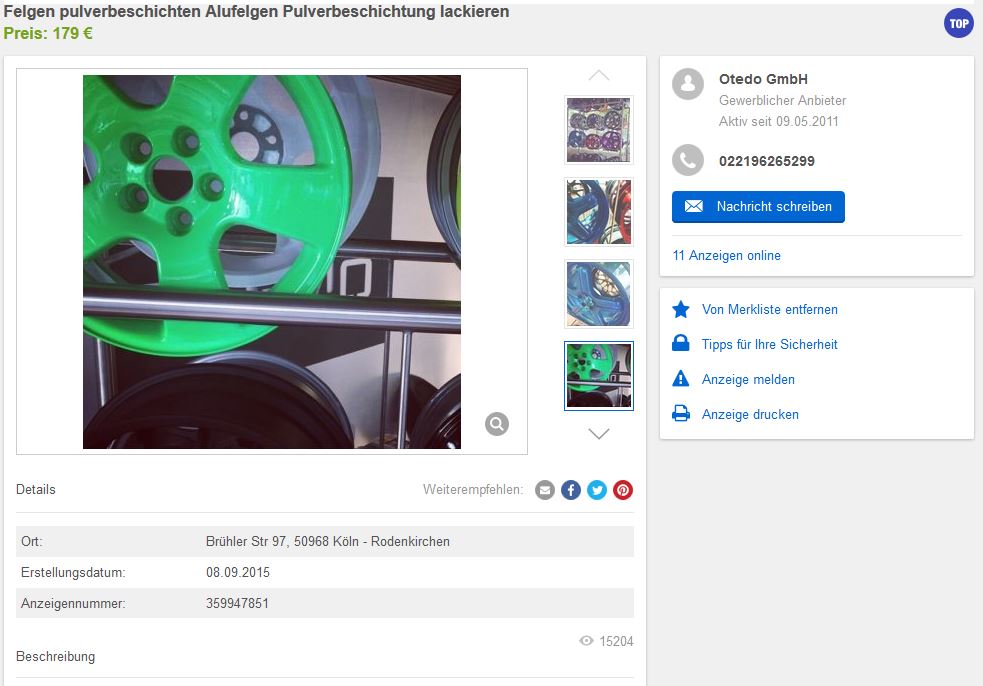Share listing on Twitter

(597, 490)
